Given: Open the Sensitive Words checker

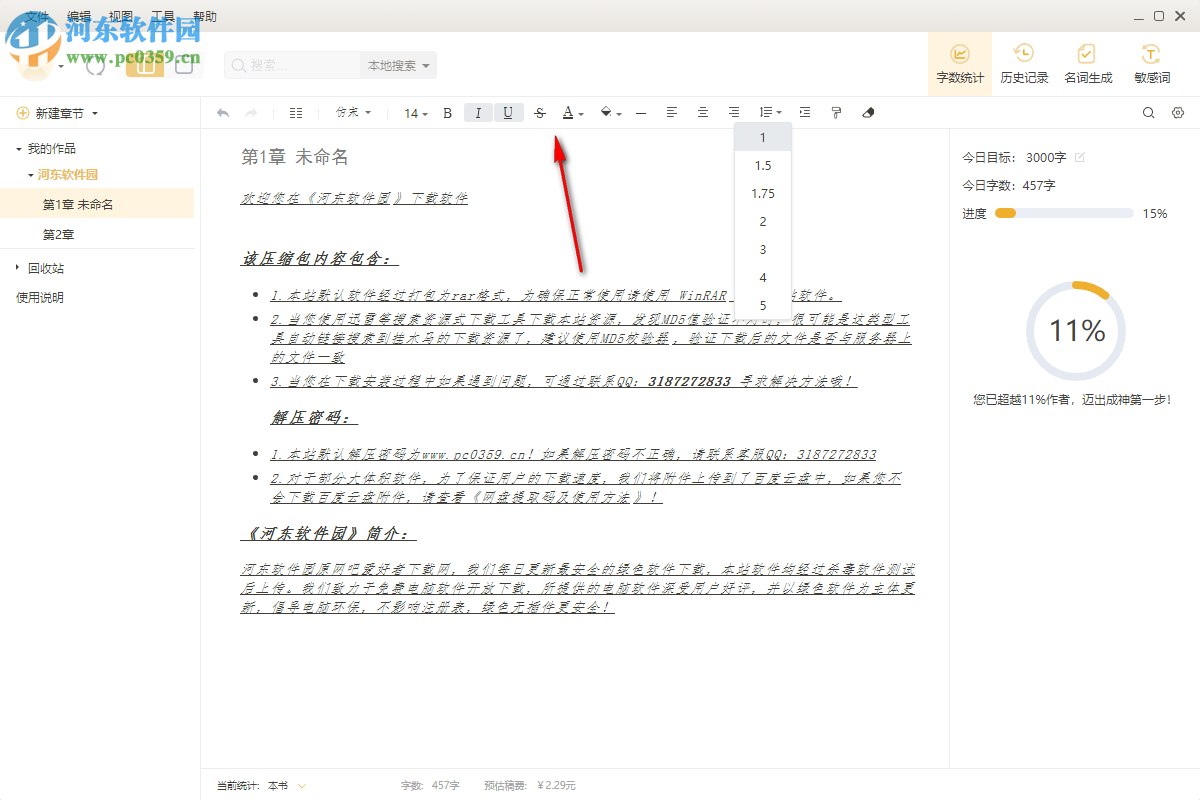Looking at the screenshot, I should (x=1151, y=63).
